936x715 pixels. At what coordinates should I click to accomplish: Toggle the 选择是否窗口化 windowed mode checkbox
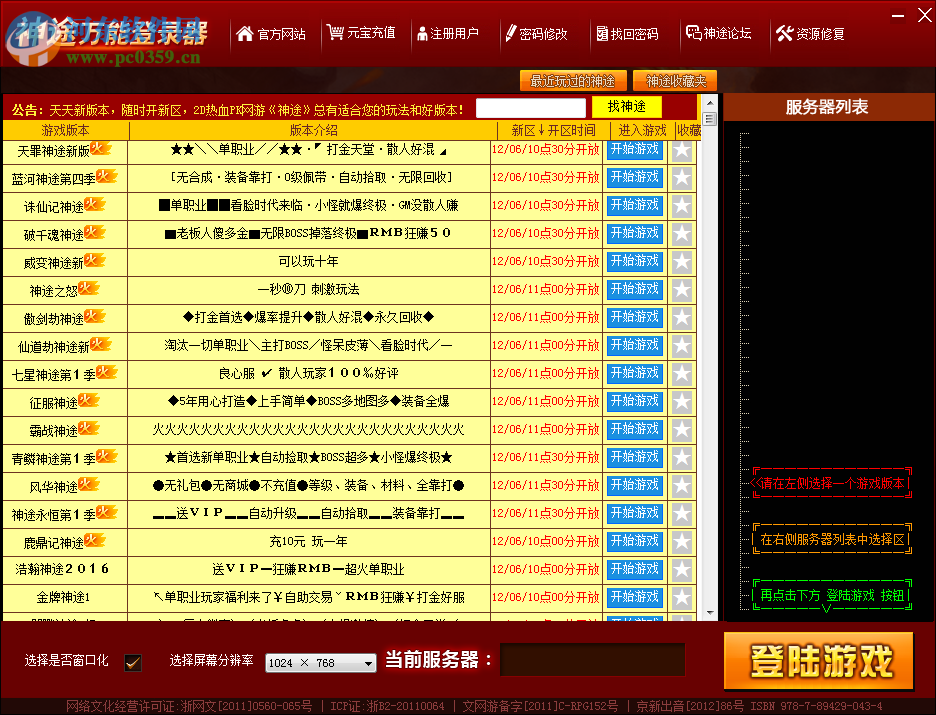click(x=133, y=662)
